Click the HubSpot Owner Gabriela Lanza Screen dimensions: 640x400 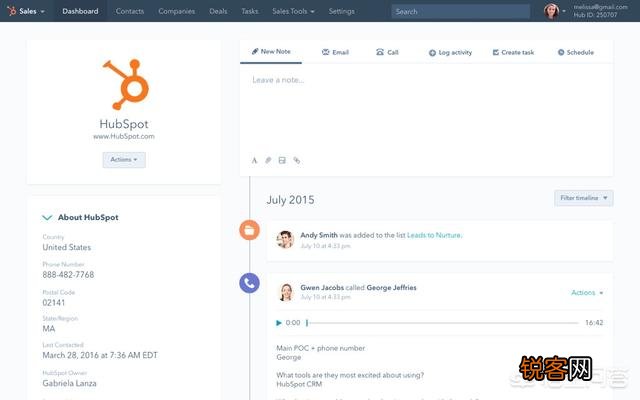[x=69, y=383]
